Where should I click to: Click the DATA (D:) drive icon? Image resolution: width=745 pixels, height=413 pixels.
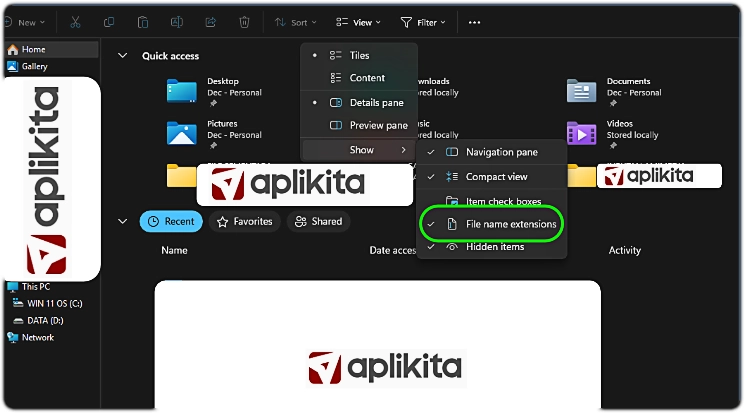pyautogui.click(x=18, y=321)
